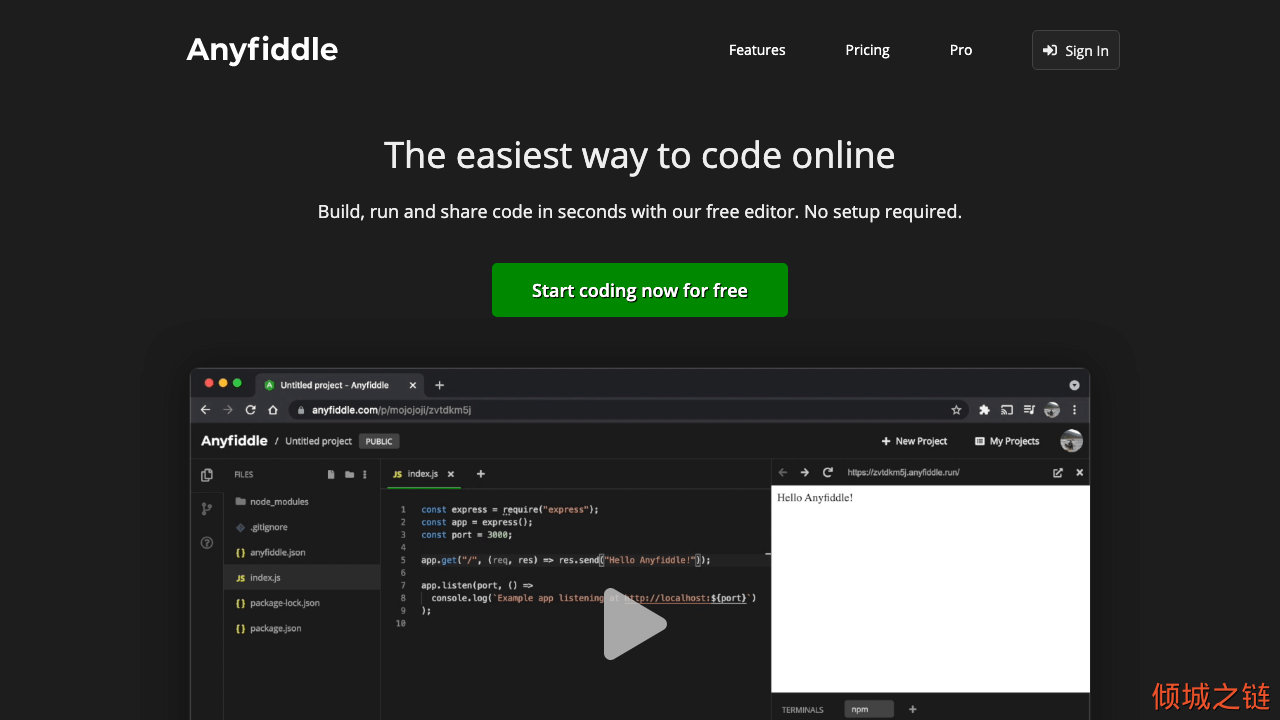1280x720 pixels.
Task: Click Start coding now for free
Action: tap(640, 290)
